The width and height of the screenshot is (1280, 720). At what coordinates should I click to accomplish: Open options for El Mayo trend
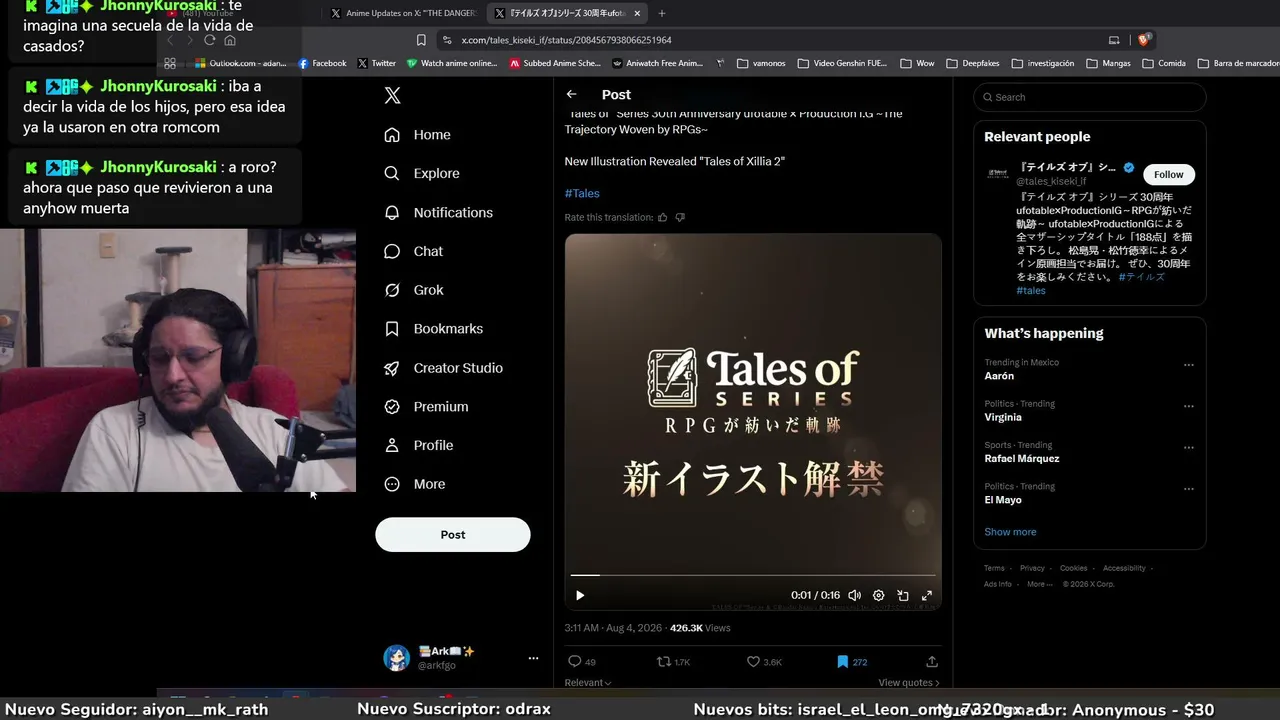point(1189,489)
